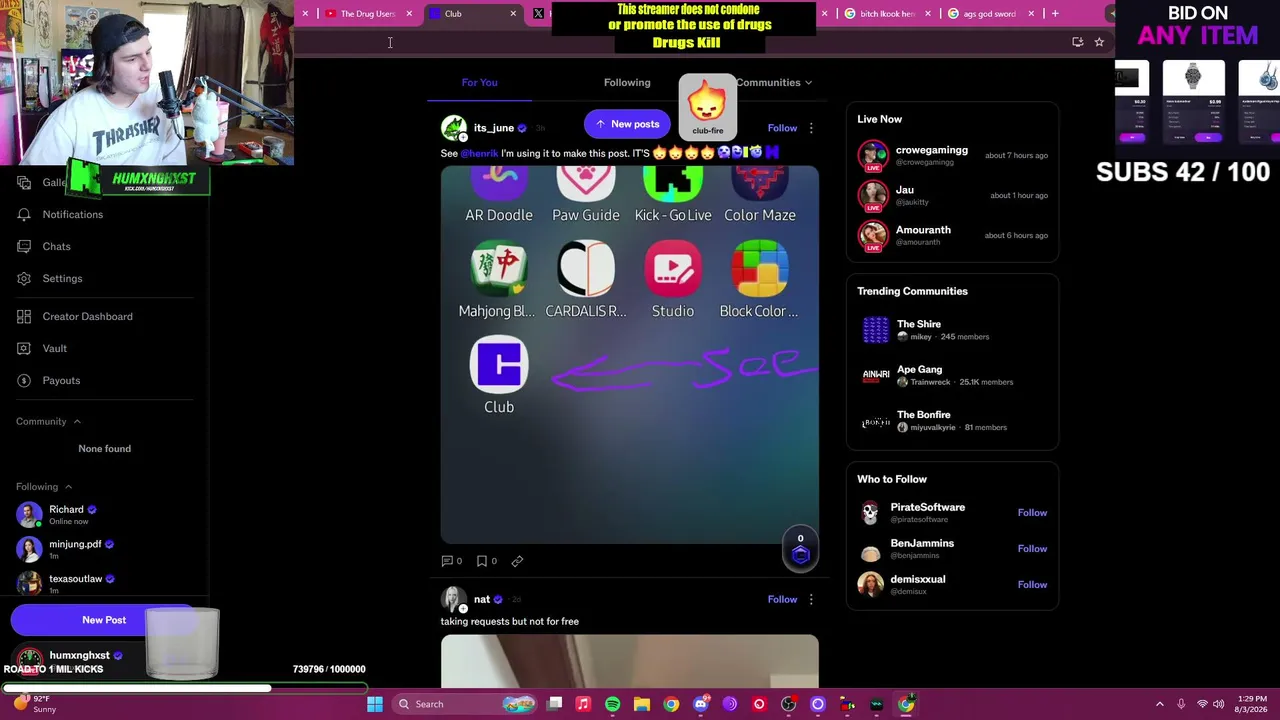
Task: Open crowegamingg live stream
Action: [x=952, y=155]
